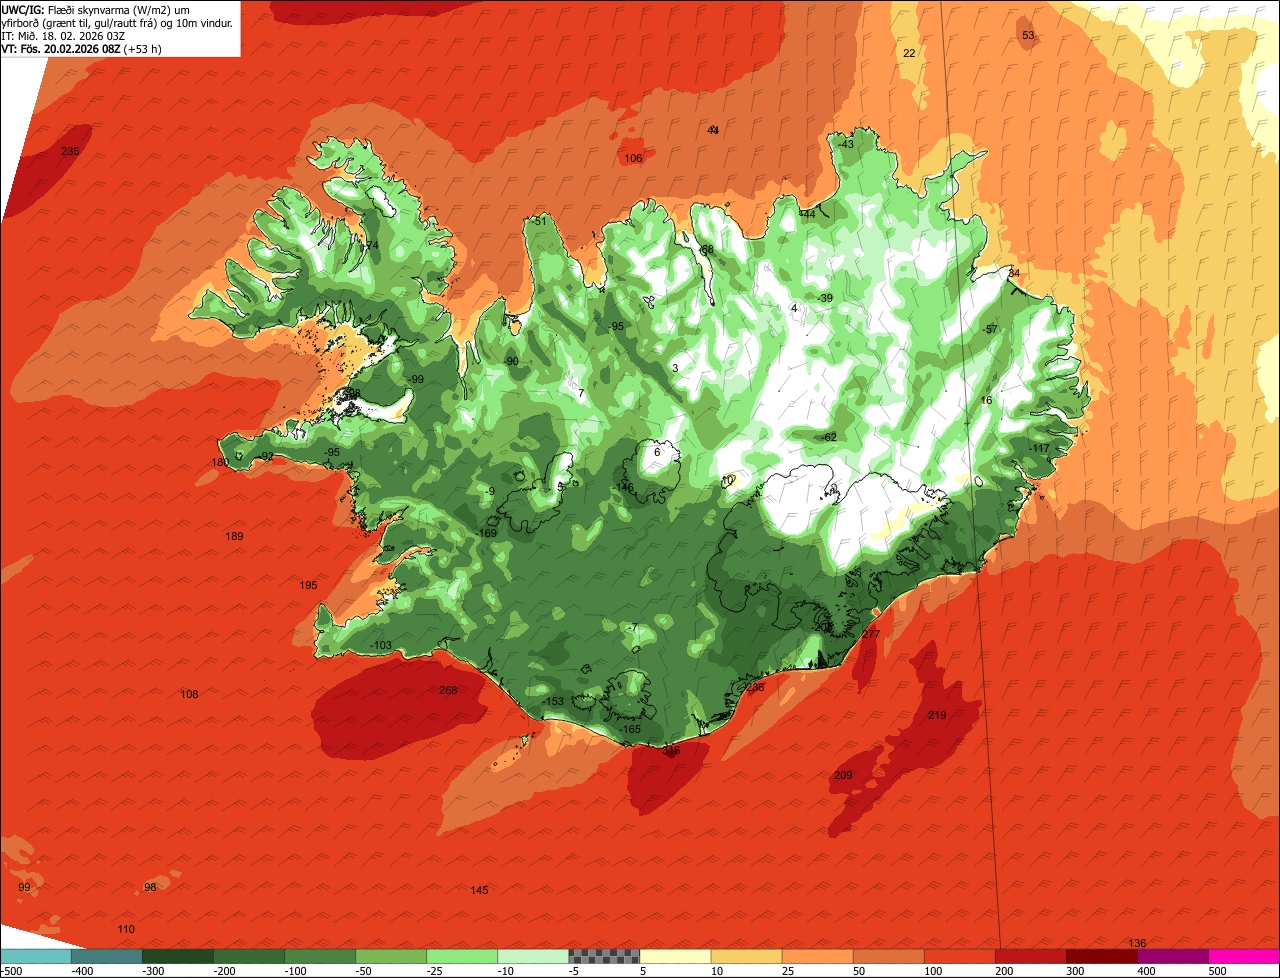Screen dimensions: 1280x978
Task: Click the value -57 on the map
Action: tap(990, 329)
